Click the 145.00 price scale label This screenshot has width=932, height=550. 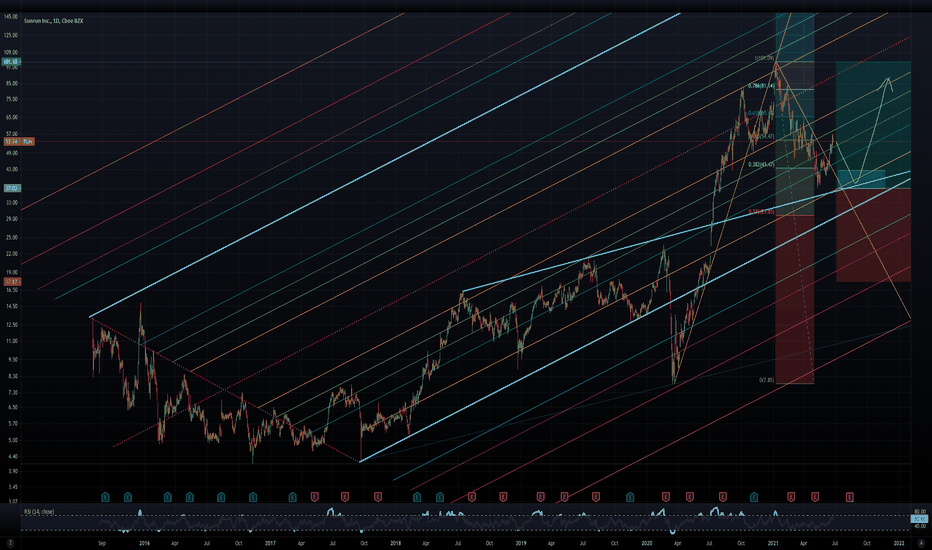(x=11, y=17)
